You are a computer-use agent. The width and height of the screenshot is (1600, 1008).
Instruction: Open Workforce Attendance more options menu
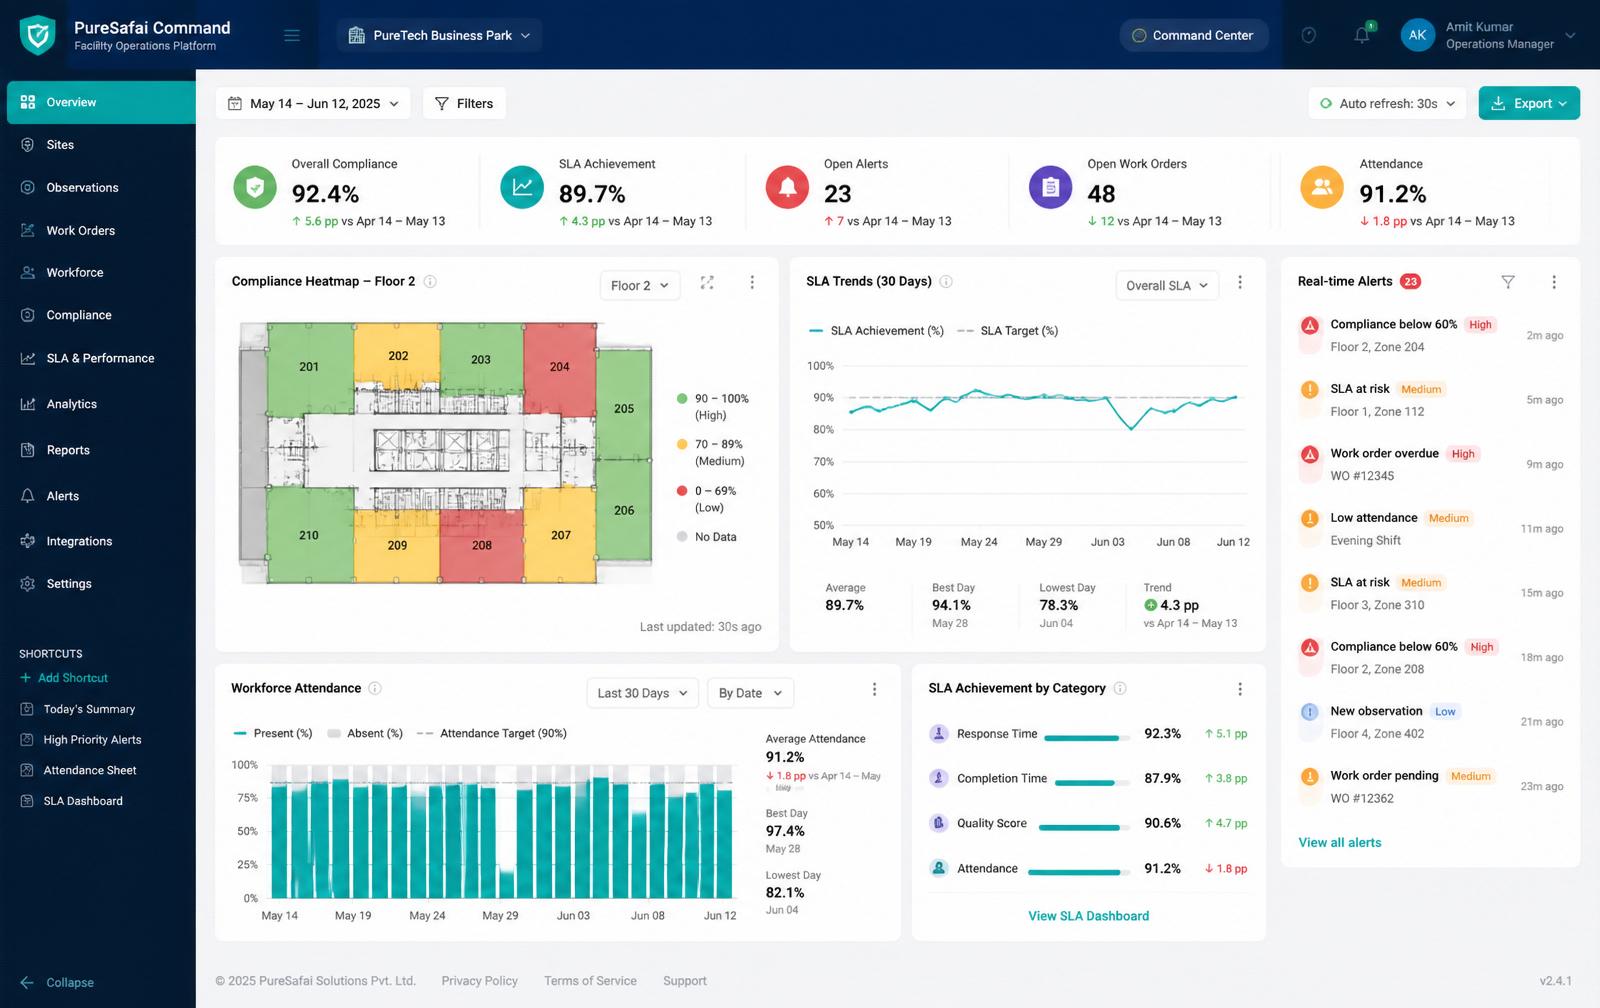(x=874, y=690)
